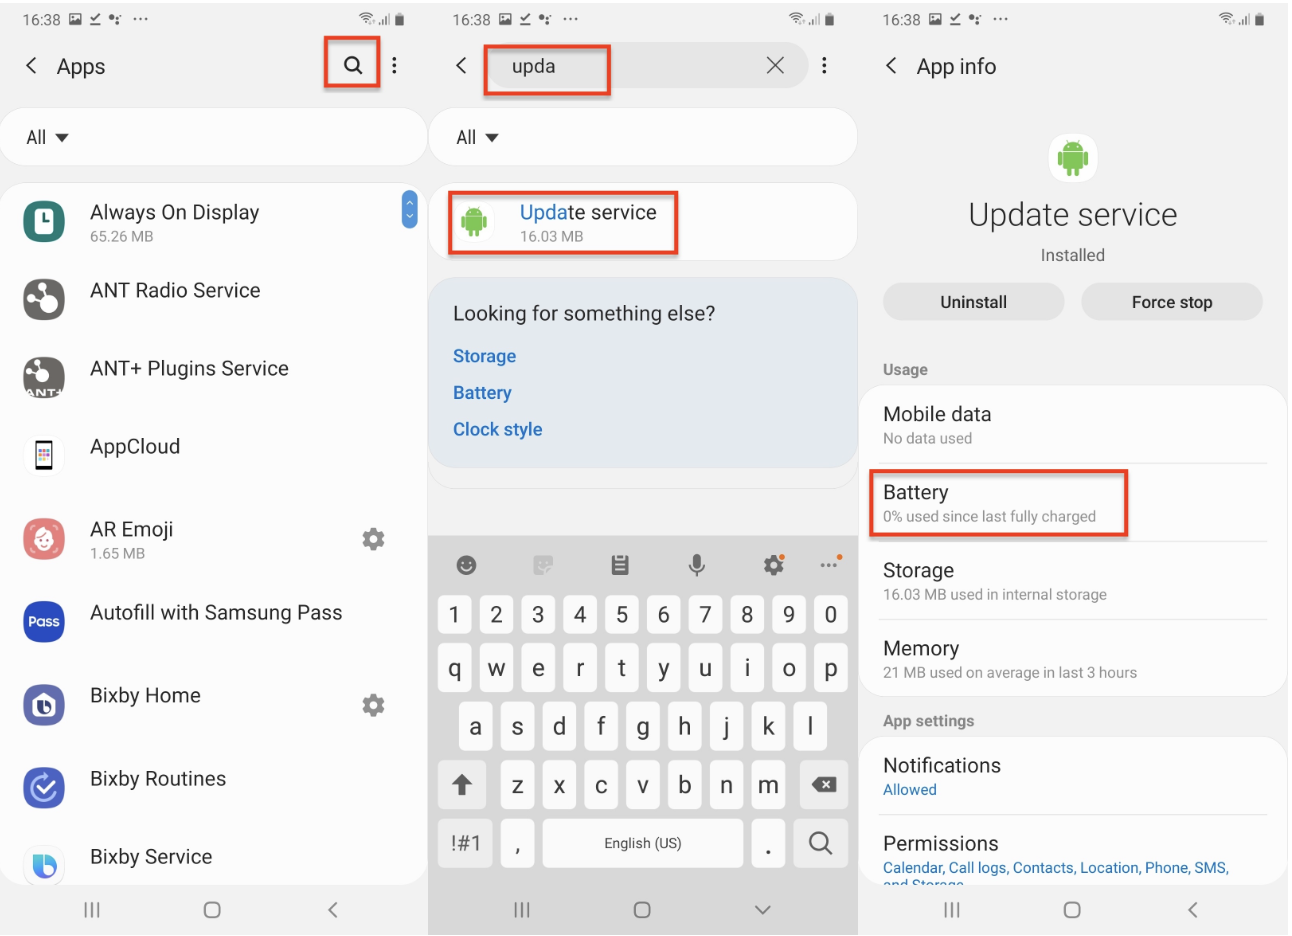The height and width of the screenshot is (936, 1292).
Task: Tap the keyboard period key
Action: (768, 843)
